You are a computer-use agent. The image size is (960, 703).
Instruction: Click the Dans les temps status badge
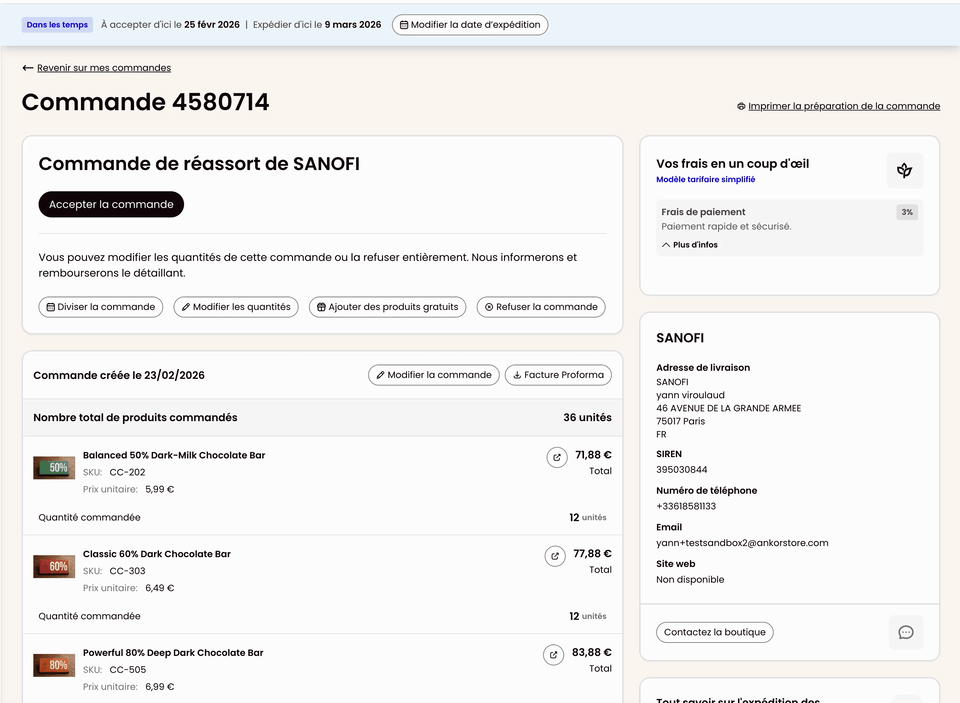pyautogui.click(x=57, y=25)
